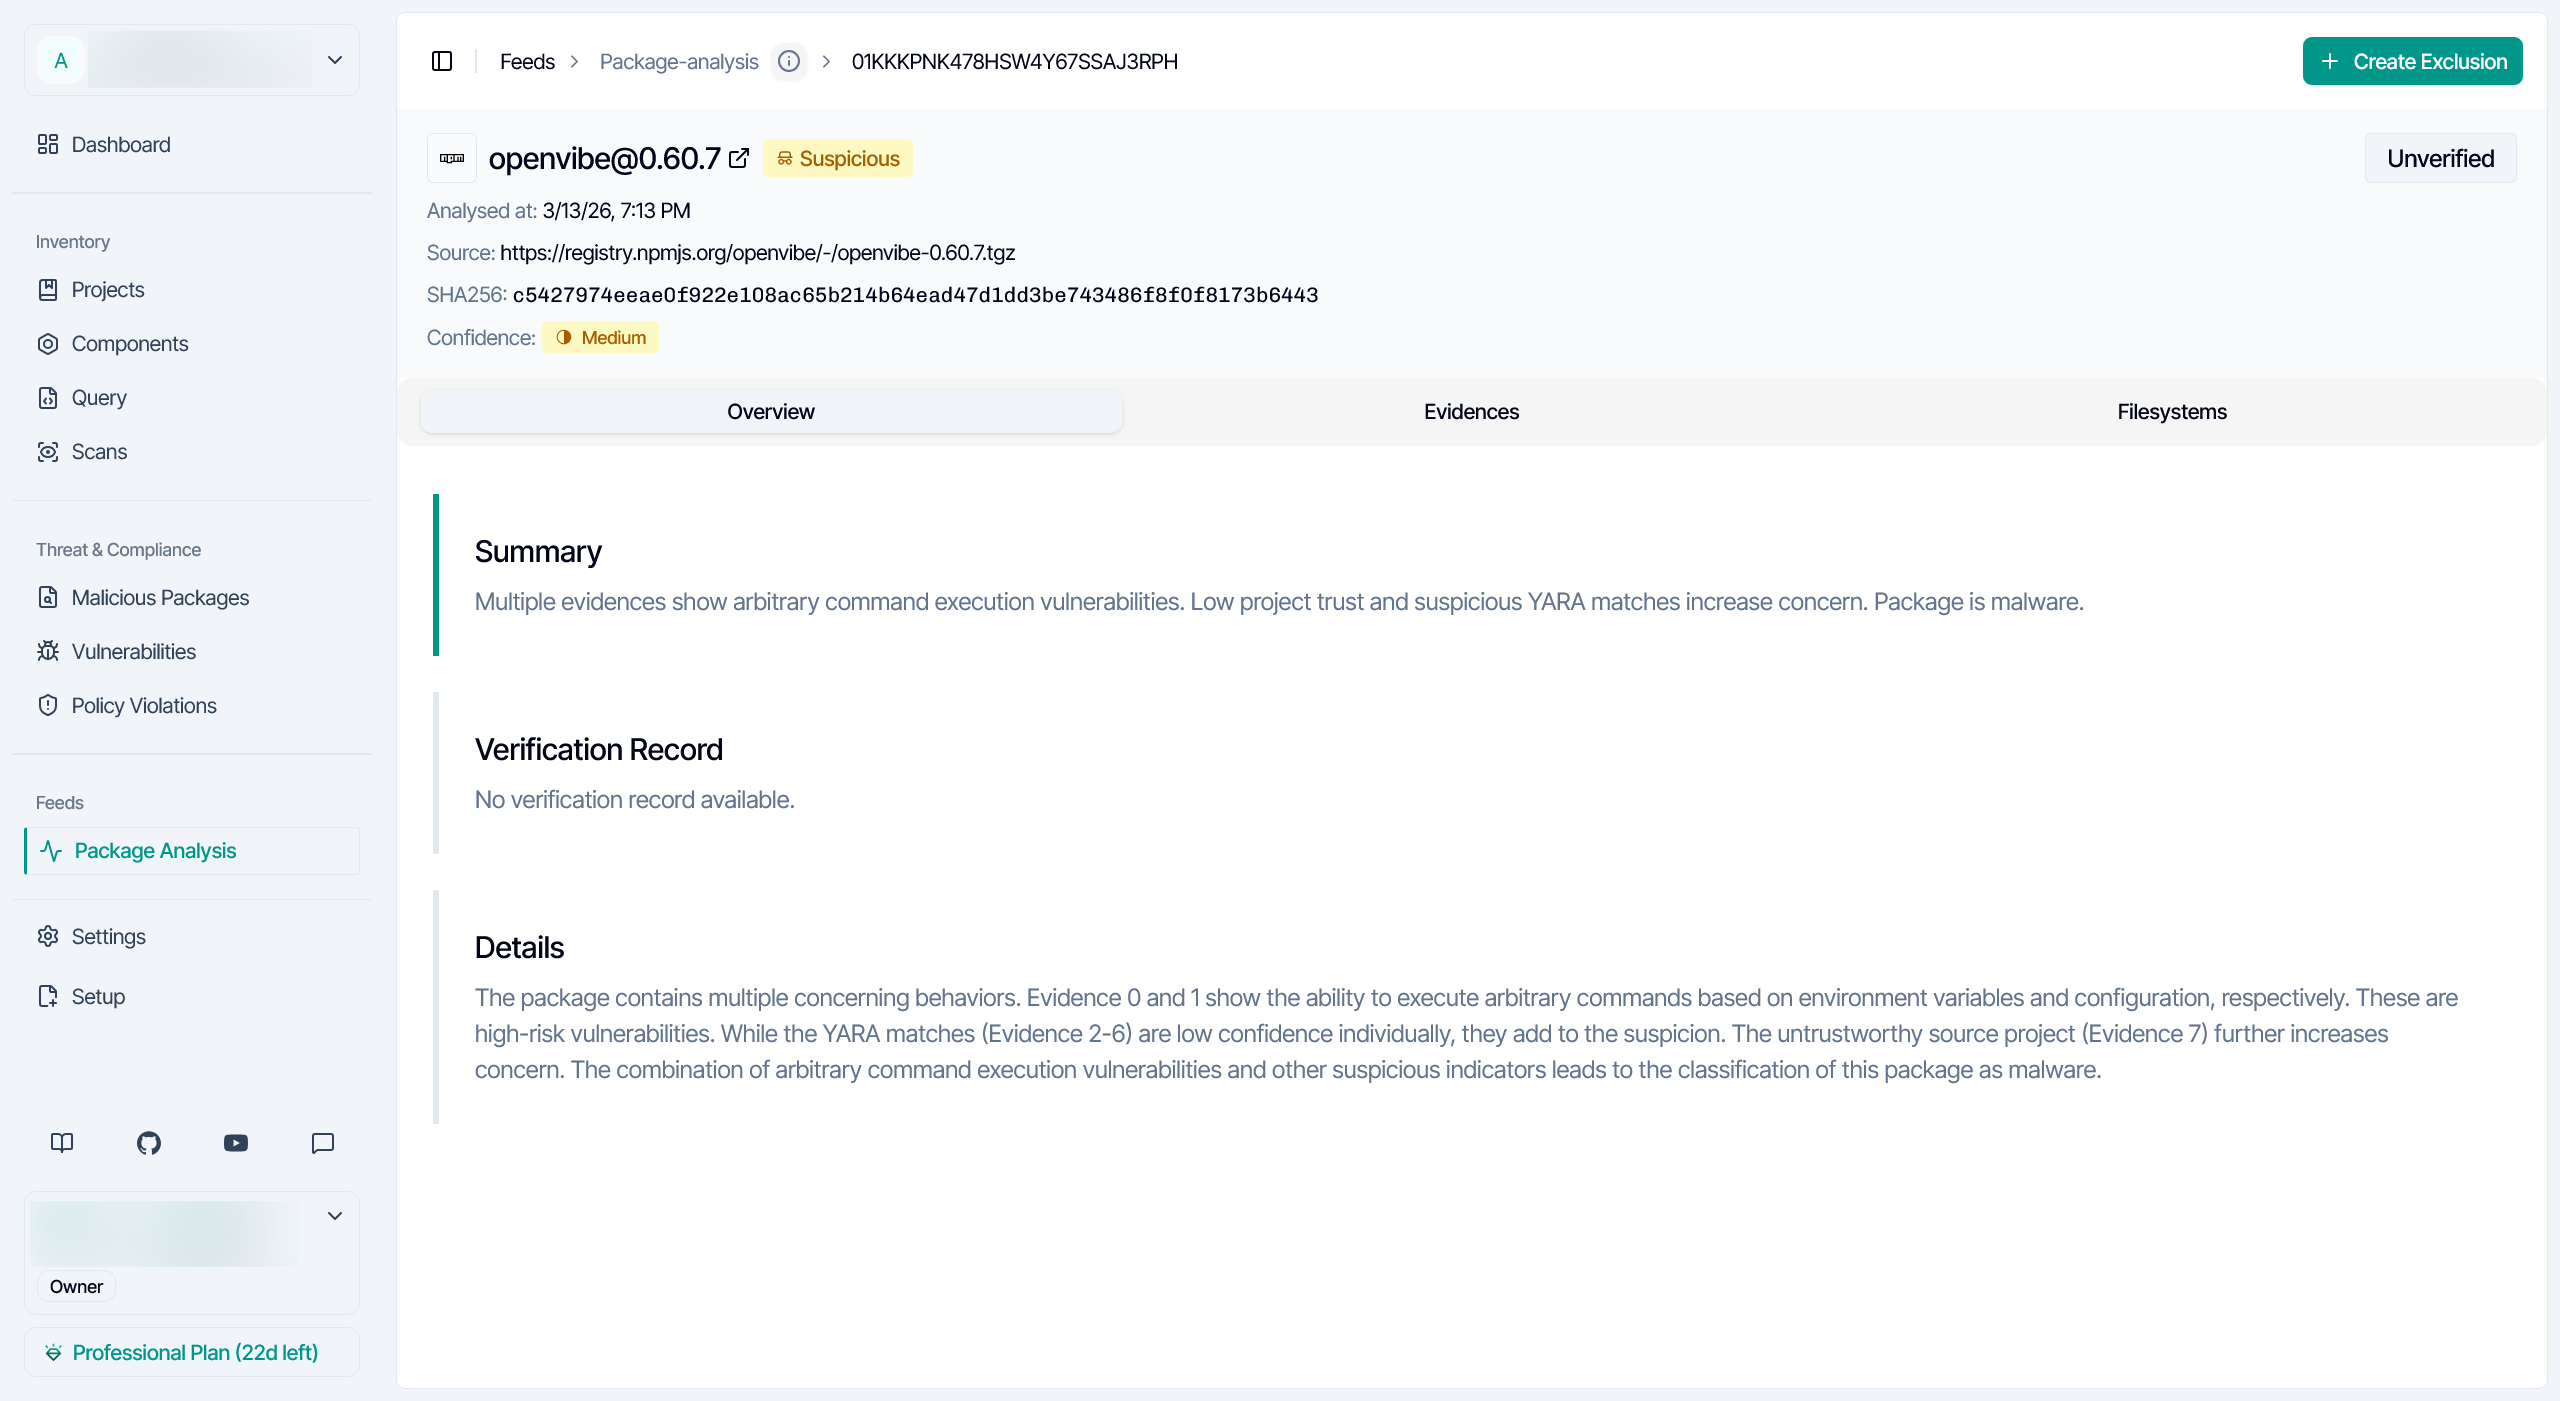Open the Vulnerabilities section
The height and width of the screenshot is (1401, 2560).
click(x=133, y=651)
